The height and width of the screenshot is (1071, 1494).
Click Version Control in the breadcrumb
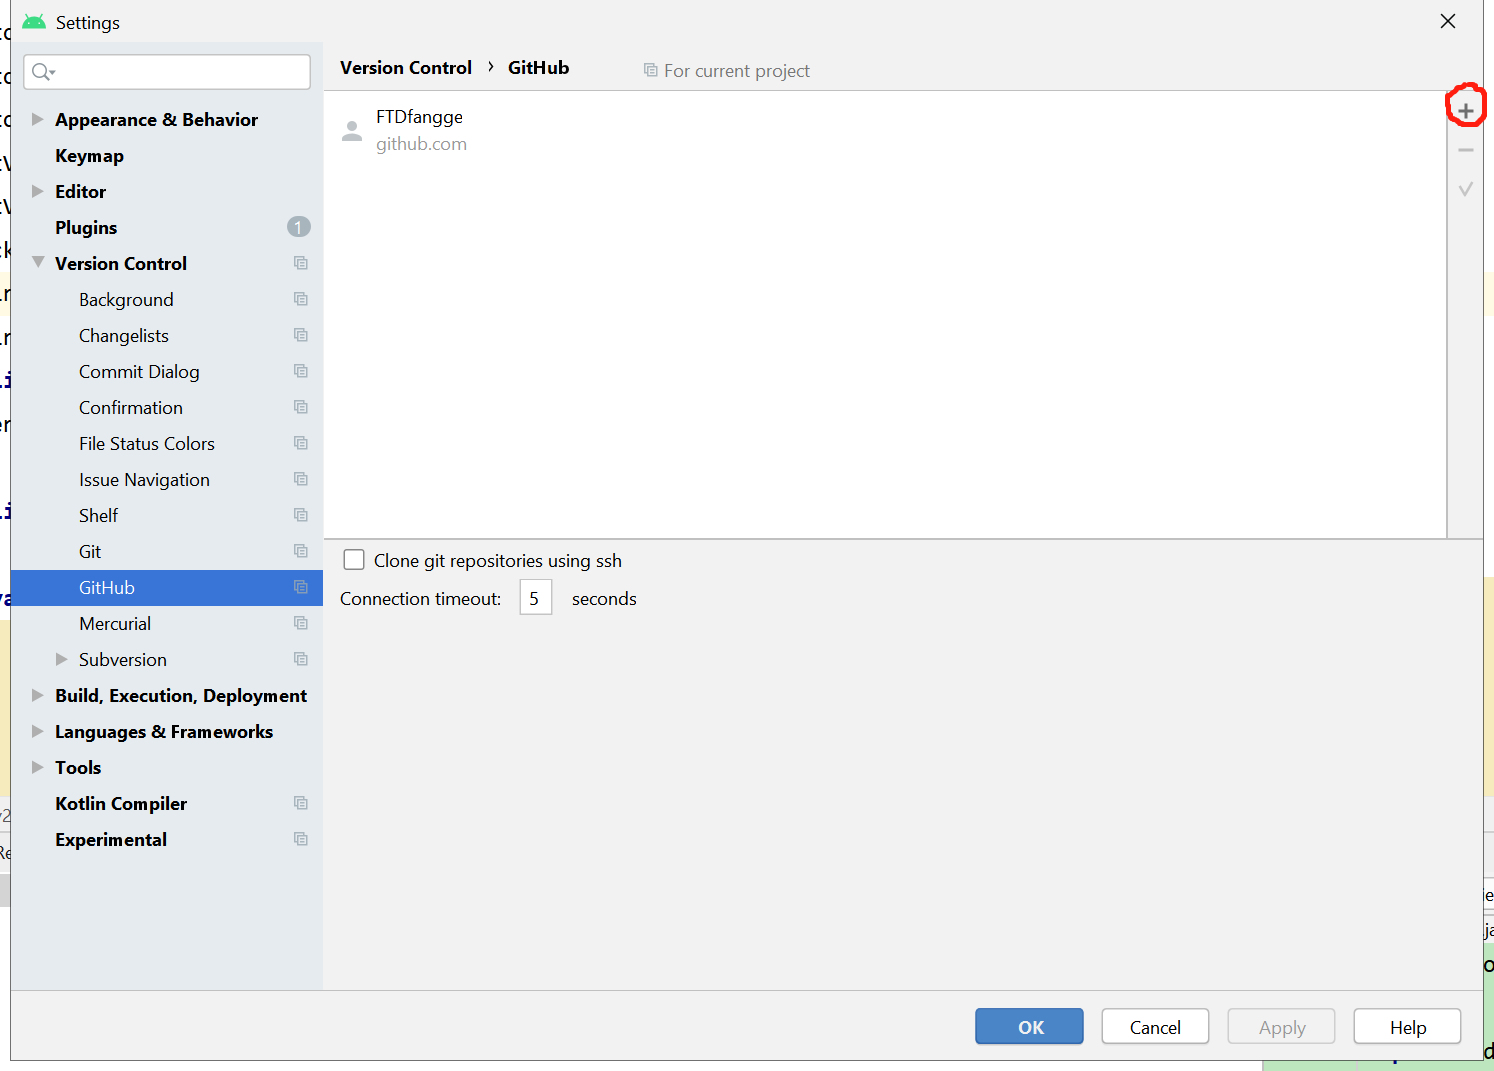pyautogui.click(x=406, y=68)
